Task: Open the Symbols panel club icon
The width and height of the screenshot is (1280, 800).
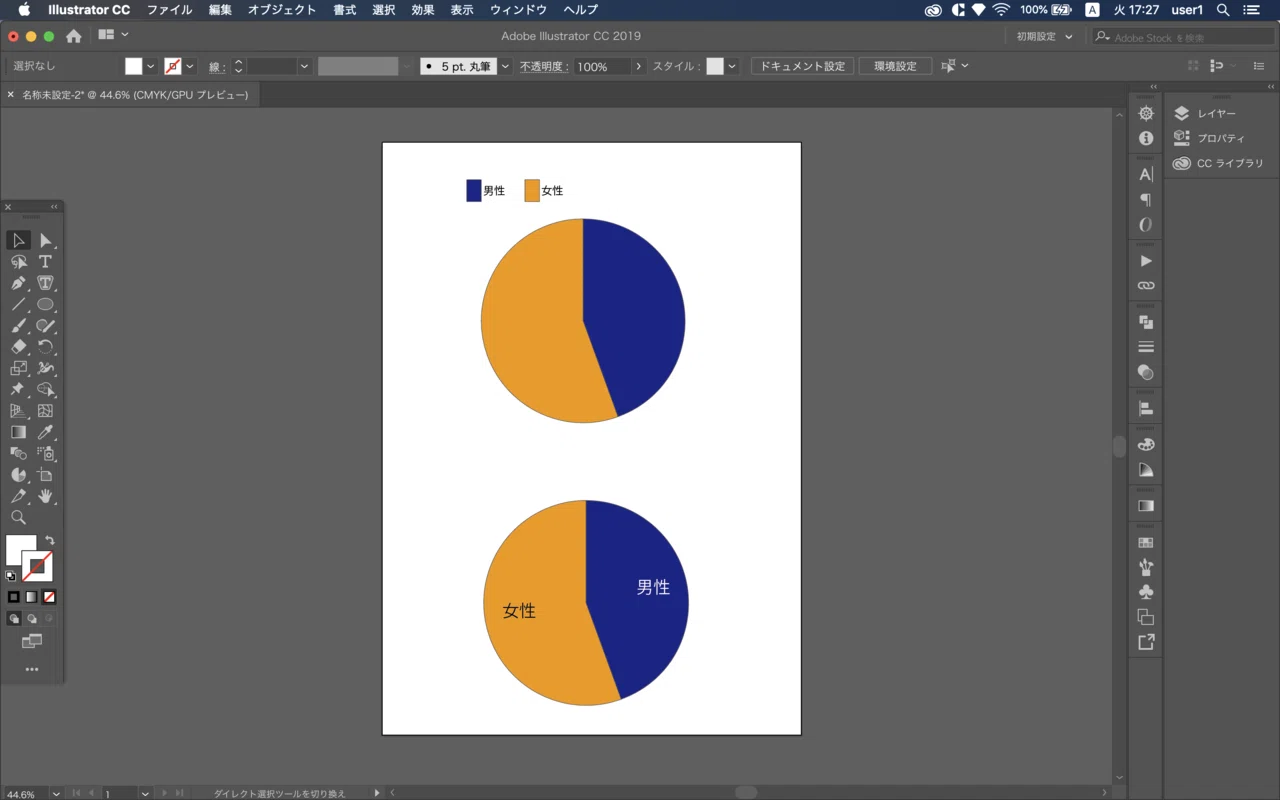Action: [x=1146, y=592]
